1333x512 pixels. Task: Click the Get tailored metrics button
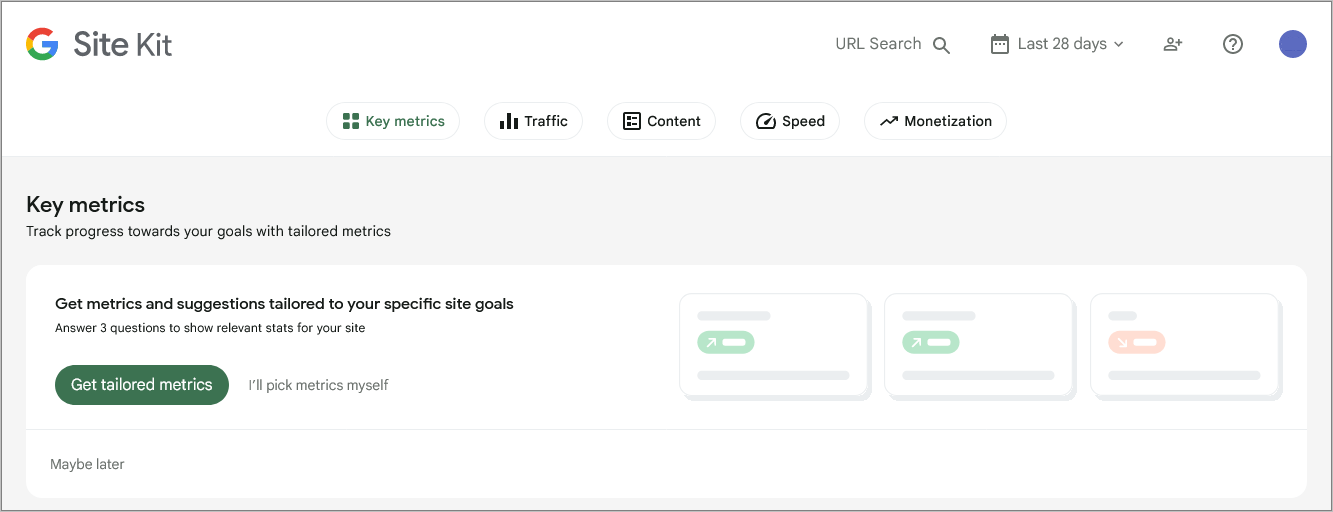(x=142, y=385)
